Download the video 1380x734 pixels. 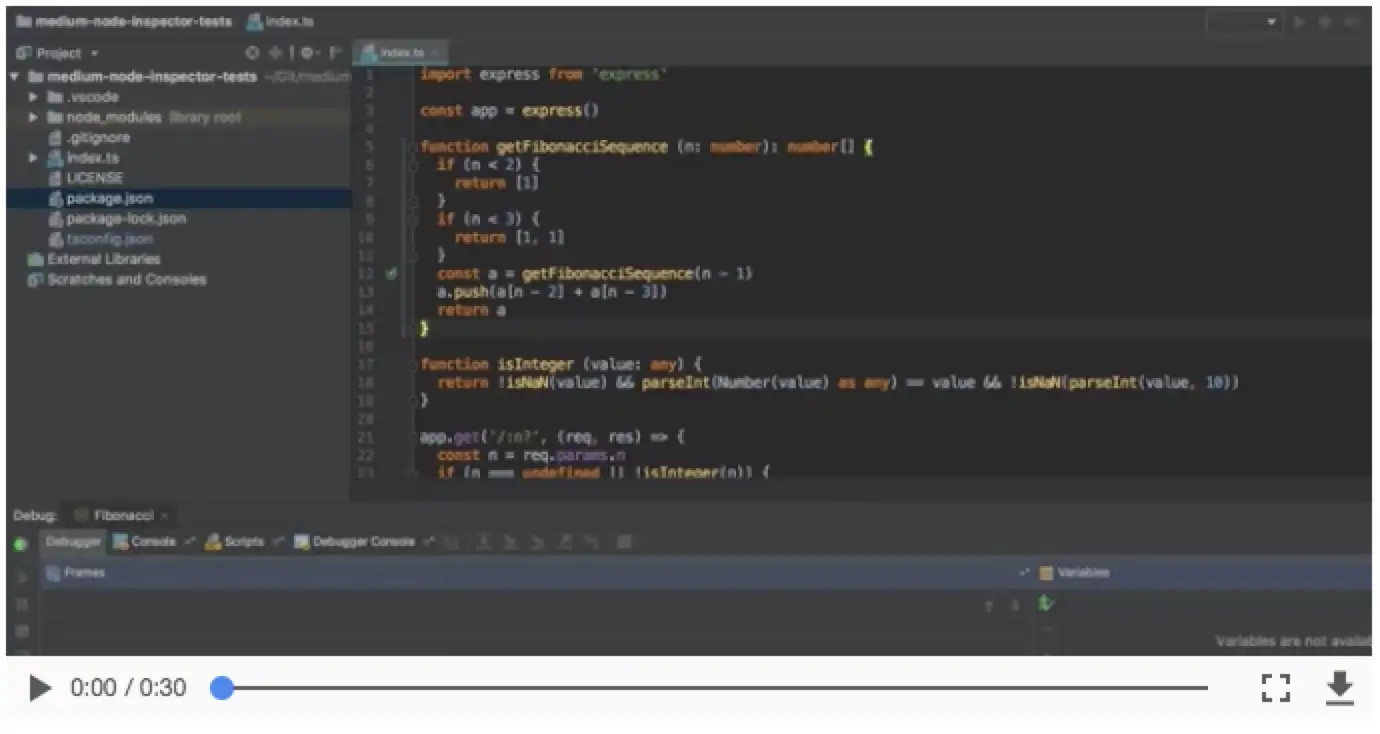1339,688
